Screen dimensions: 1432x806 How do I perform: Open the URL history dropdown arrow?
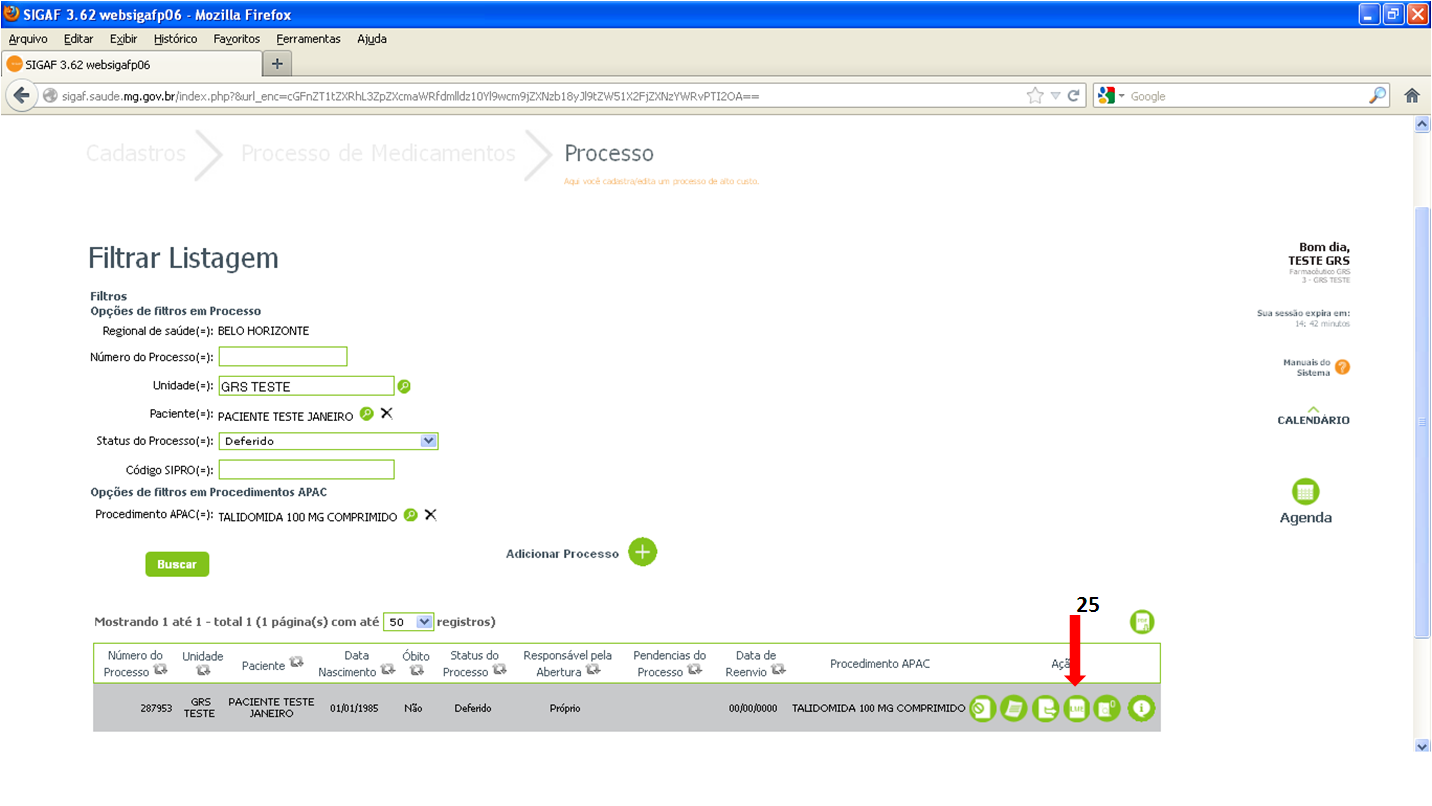(x=1056, y=96)
